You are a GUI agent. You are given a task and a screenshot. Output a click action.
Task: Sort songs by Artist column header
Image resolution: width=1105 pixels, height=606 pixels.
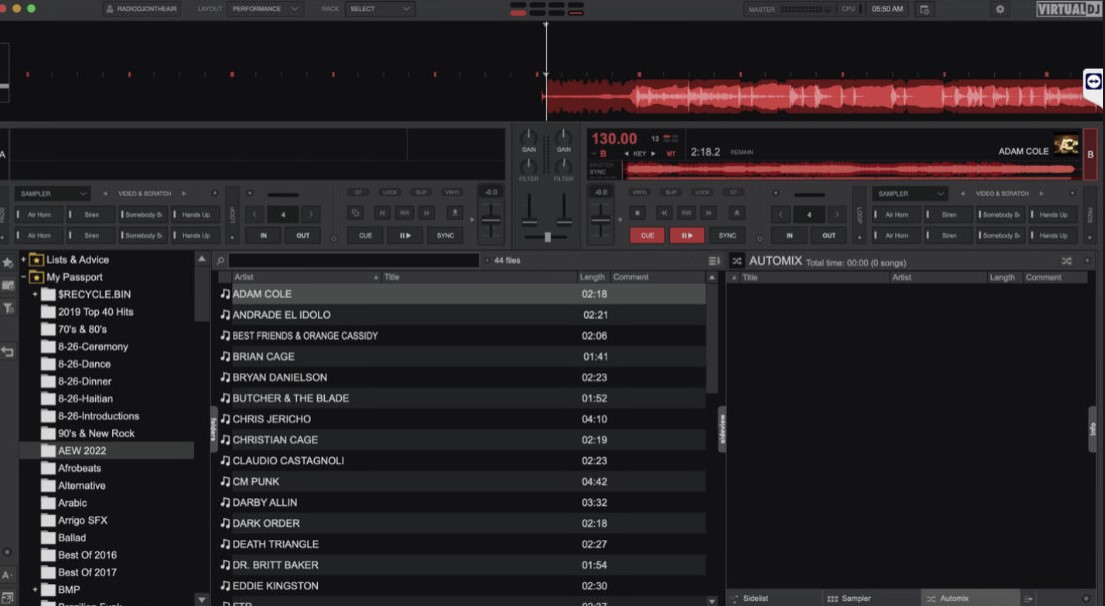click(306, 277)
